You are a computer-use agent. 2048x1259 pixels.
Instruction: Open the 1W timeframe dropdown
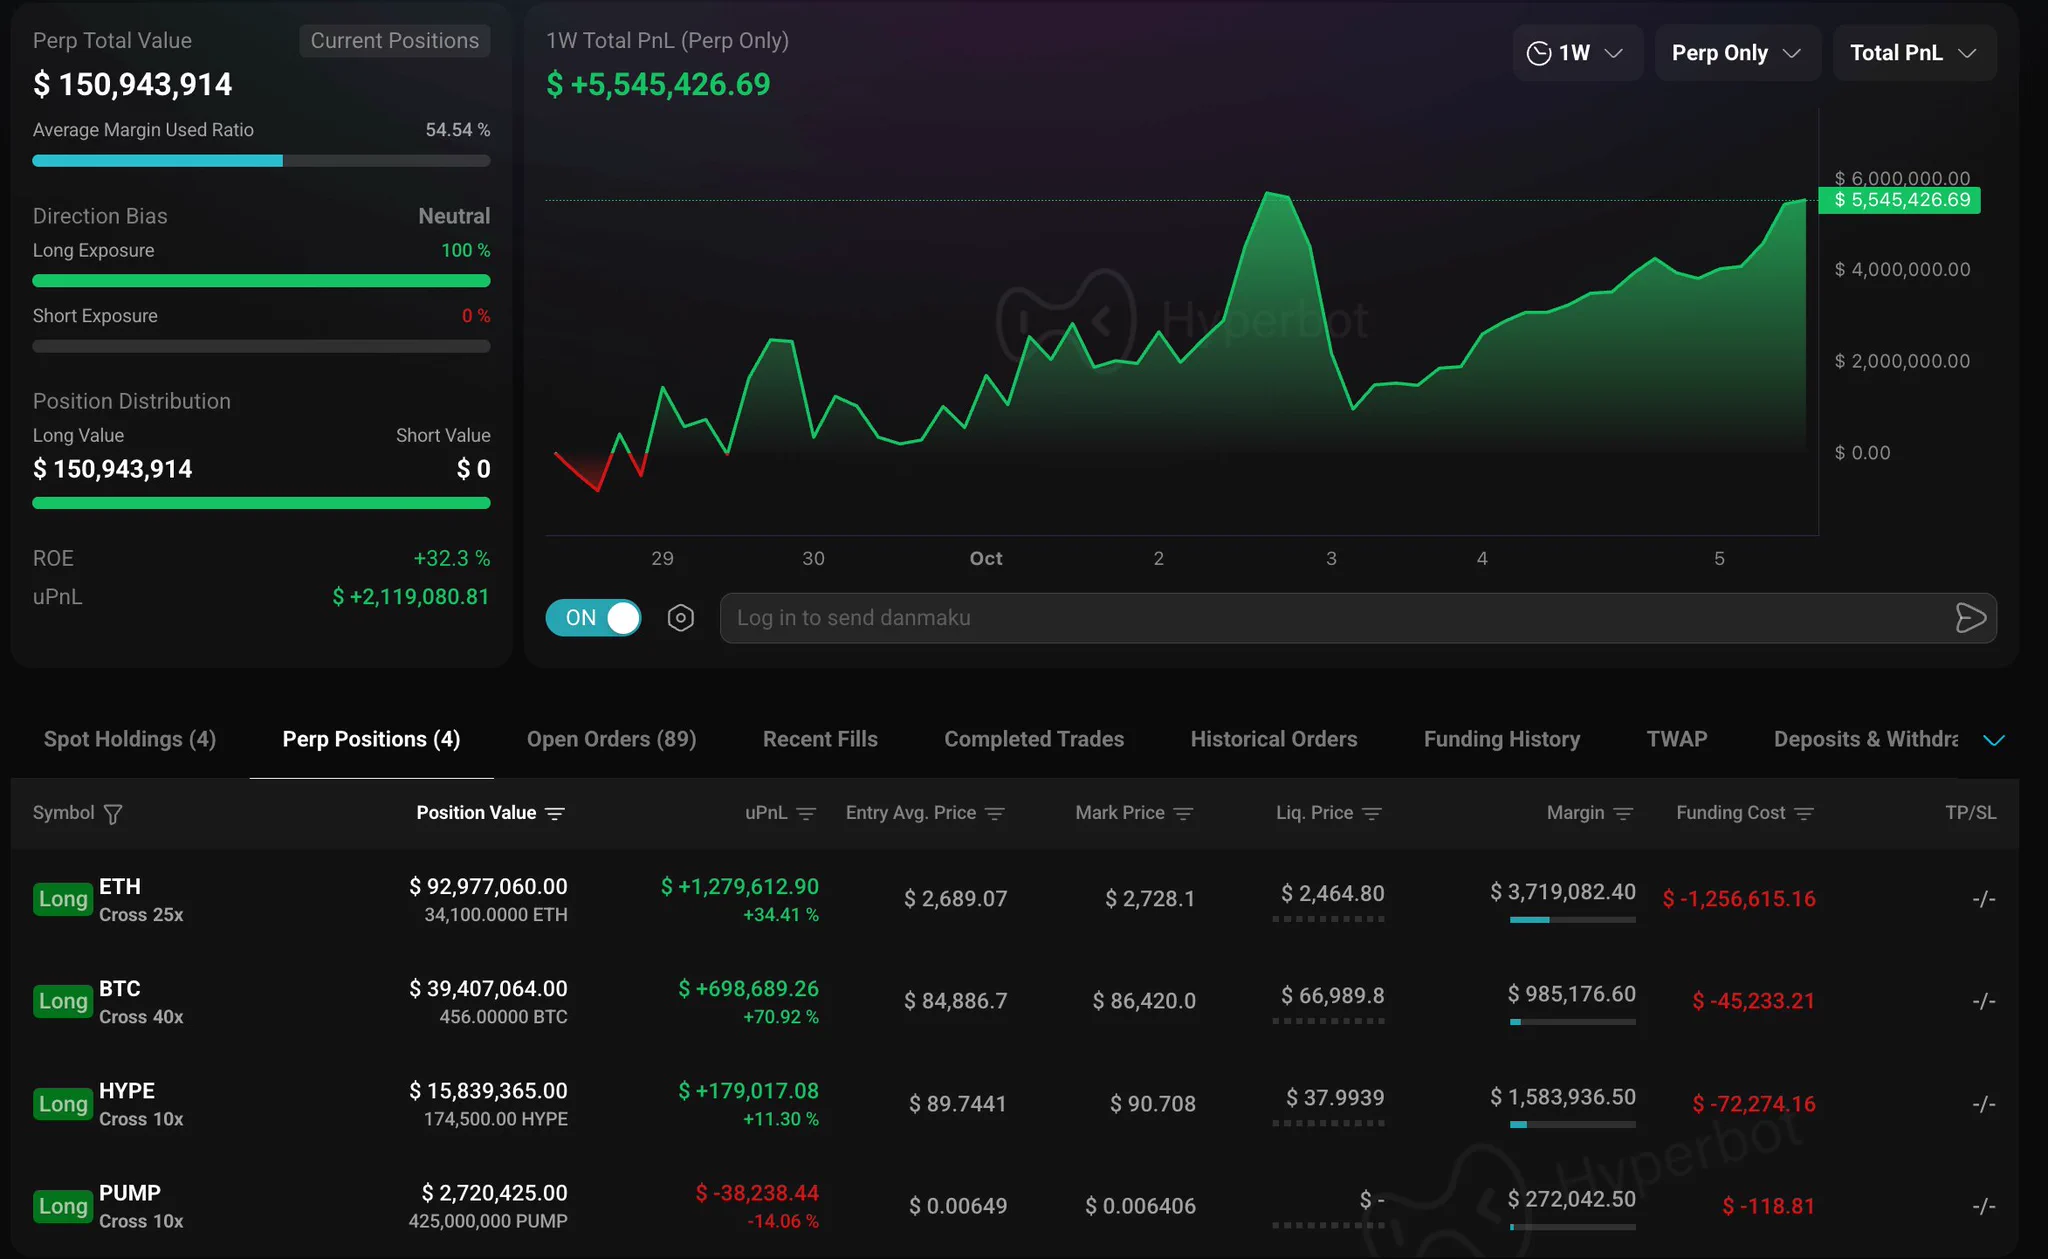click(1577, 53)
